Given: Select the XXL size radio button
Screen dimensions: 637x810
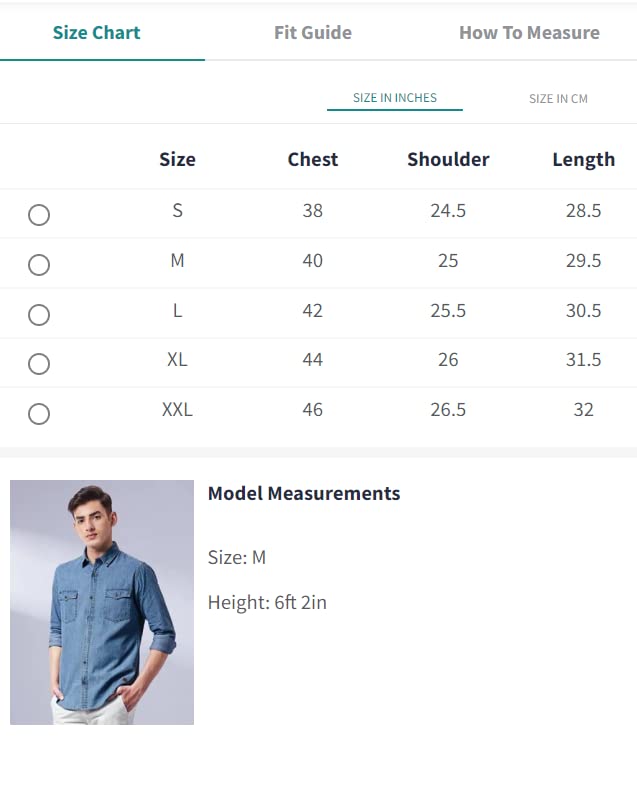Looking at the screenshot, I should tap(39, 414).
